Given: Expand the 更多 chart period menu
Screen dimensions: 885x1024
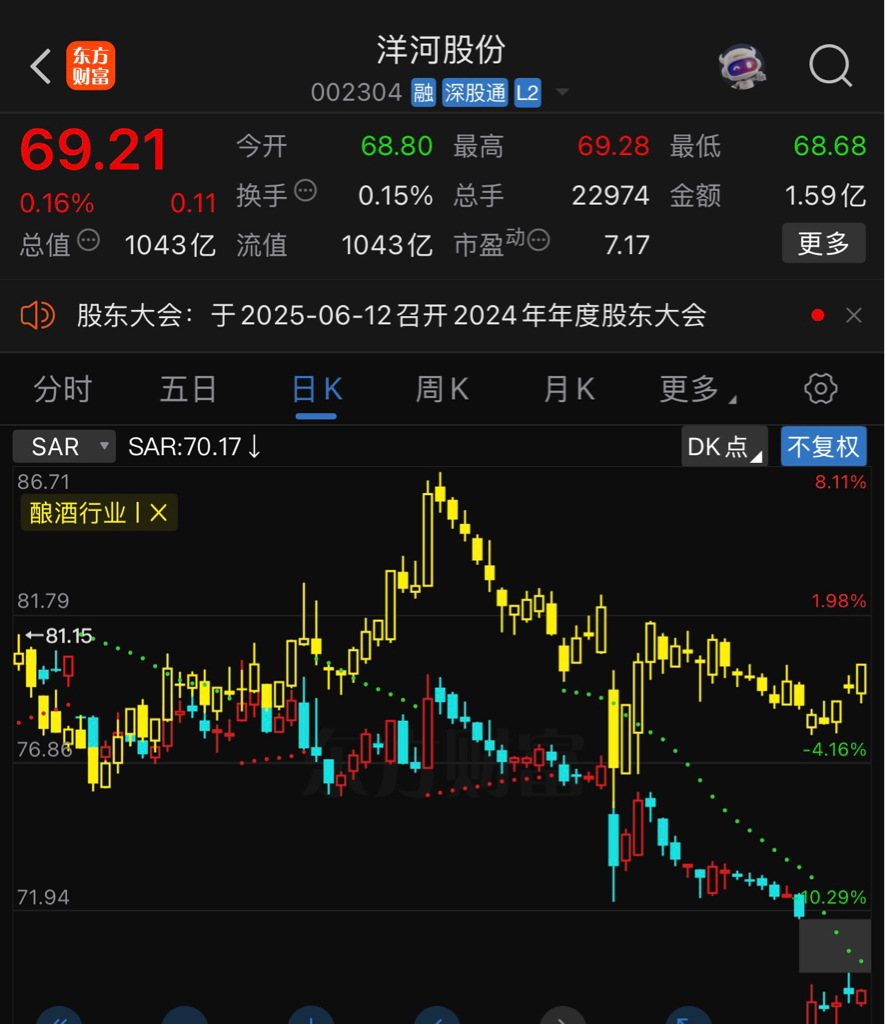Looking at the screenshot, I should pos(697,389).
